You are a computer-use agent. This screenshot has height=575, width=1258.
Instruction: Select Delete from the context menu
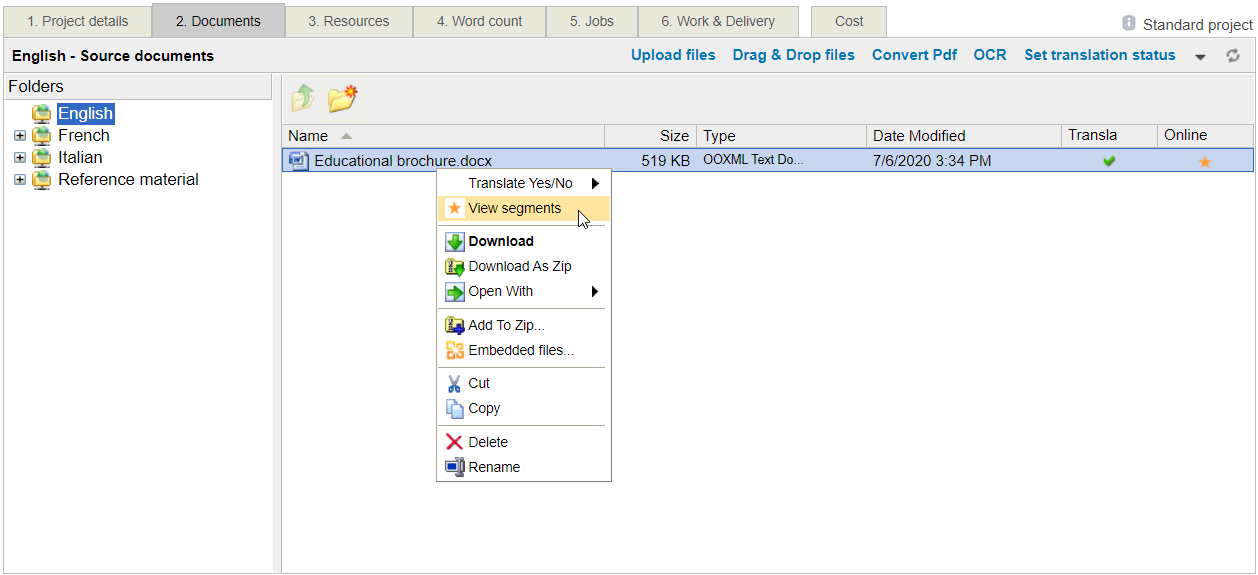(x=488, y=442)
